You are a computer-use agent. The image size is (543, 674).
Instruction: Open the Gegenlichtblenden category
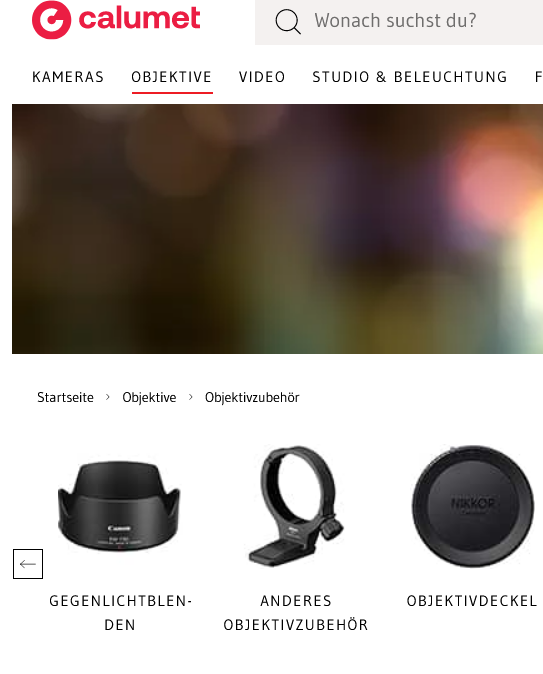120,613
